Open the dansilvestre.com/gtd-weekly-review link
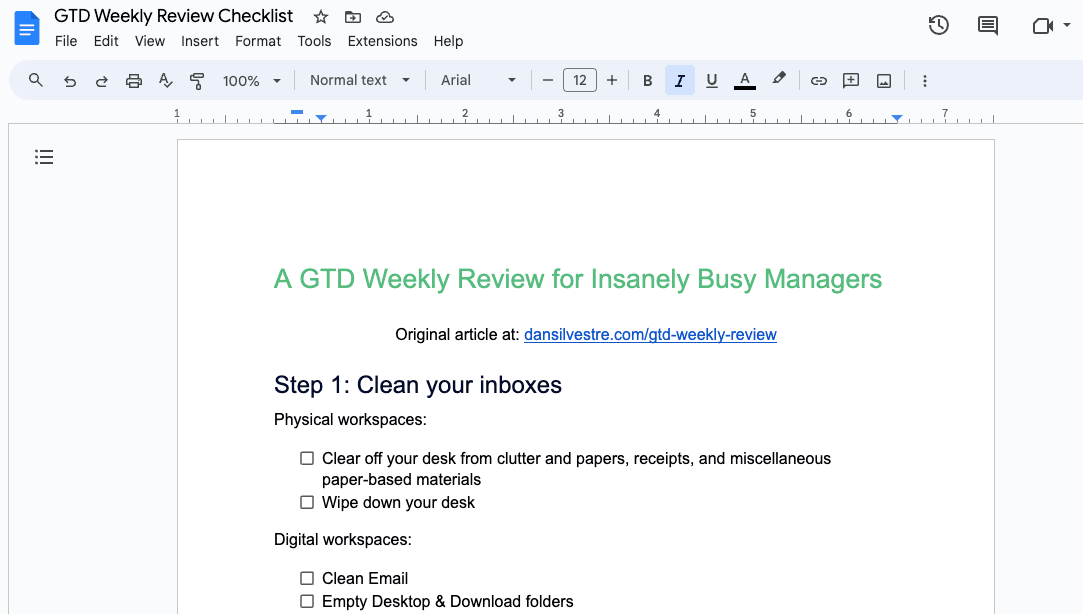Image resolution: width=1083 pixels, height=614 pixels. 650,335
